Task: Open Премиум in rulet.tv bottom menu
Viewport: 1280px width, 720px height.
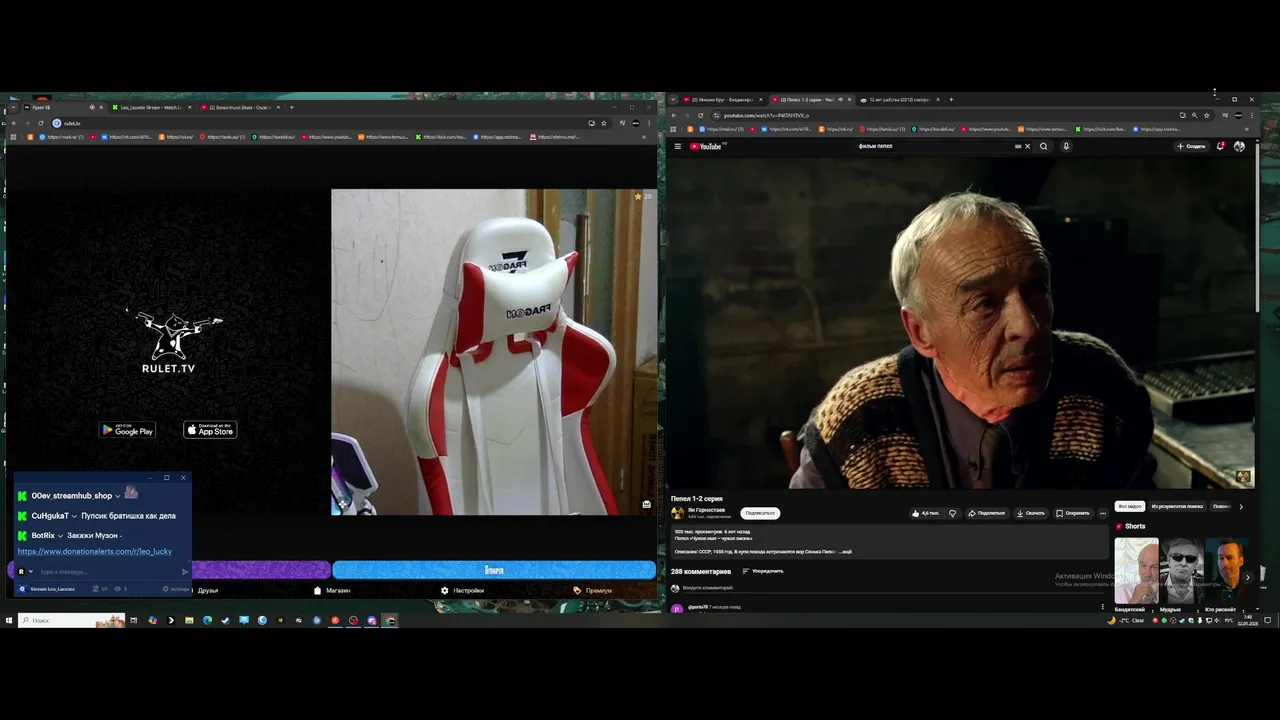Action: coord(593,590)
